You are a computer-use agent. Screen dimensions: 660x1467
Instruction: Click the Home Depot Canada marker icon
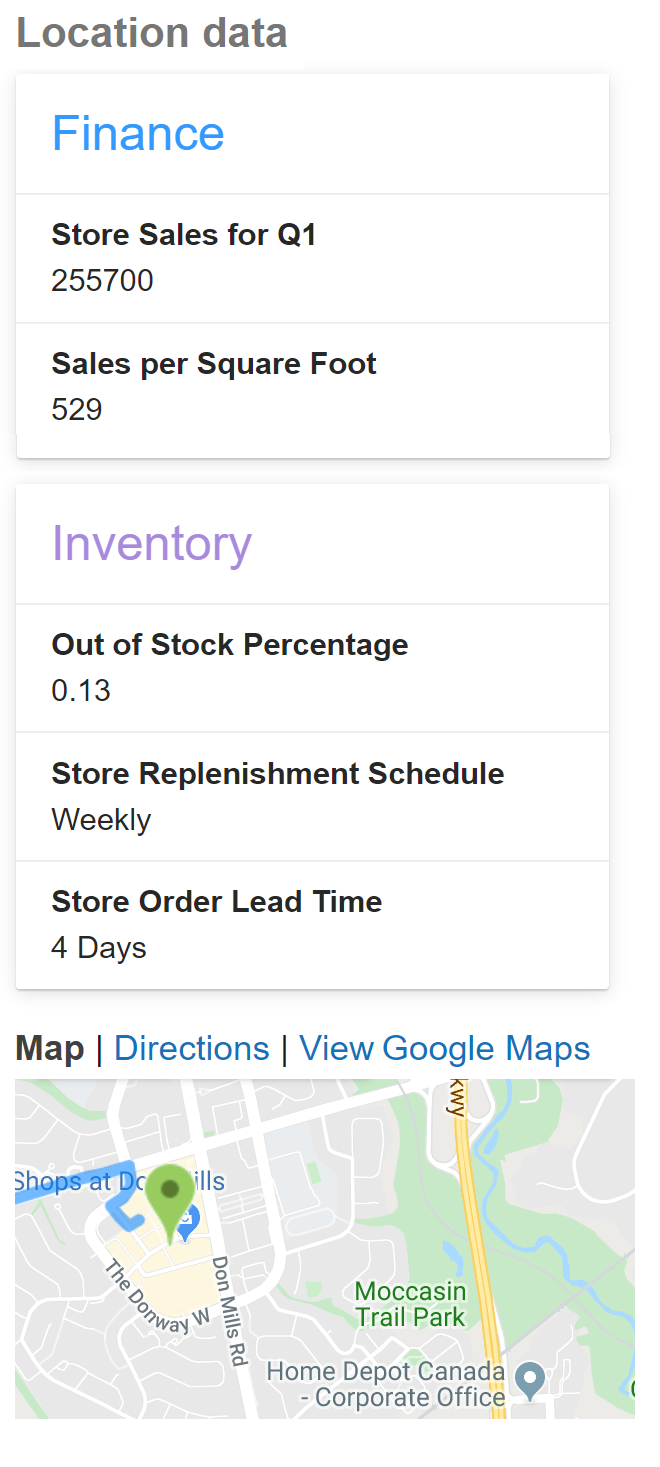529,1381
